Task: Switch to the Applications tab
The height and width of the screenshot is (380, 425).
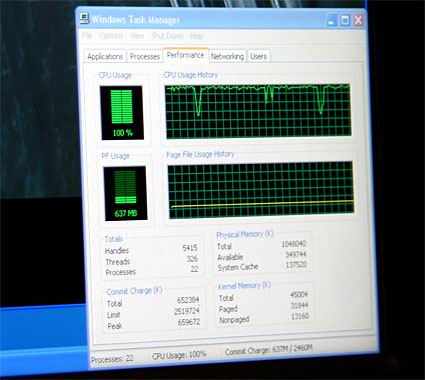Action: 105,56
